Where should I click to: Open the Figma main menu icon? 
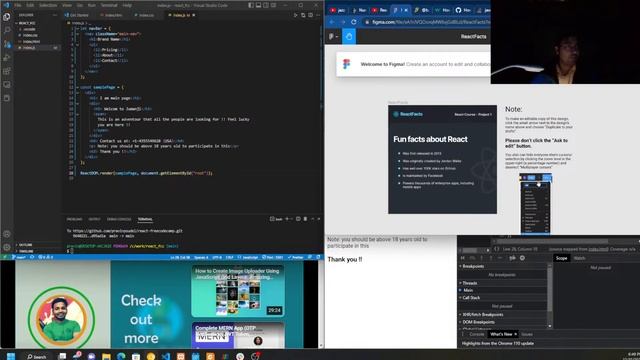click(333, 36)
